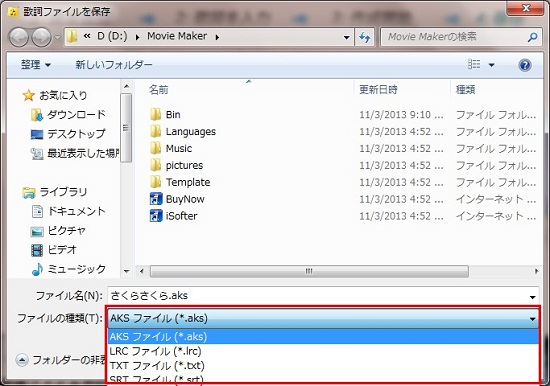Image resolution: width=550 pixels, height=386 pixels.
Task: Click the ダウンロード folder icon
Action: (36, 115)
